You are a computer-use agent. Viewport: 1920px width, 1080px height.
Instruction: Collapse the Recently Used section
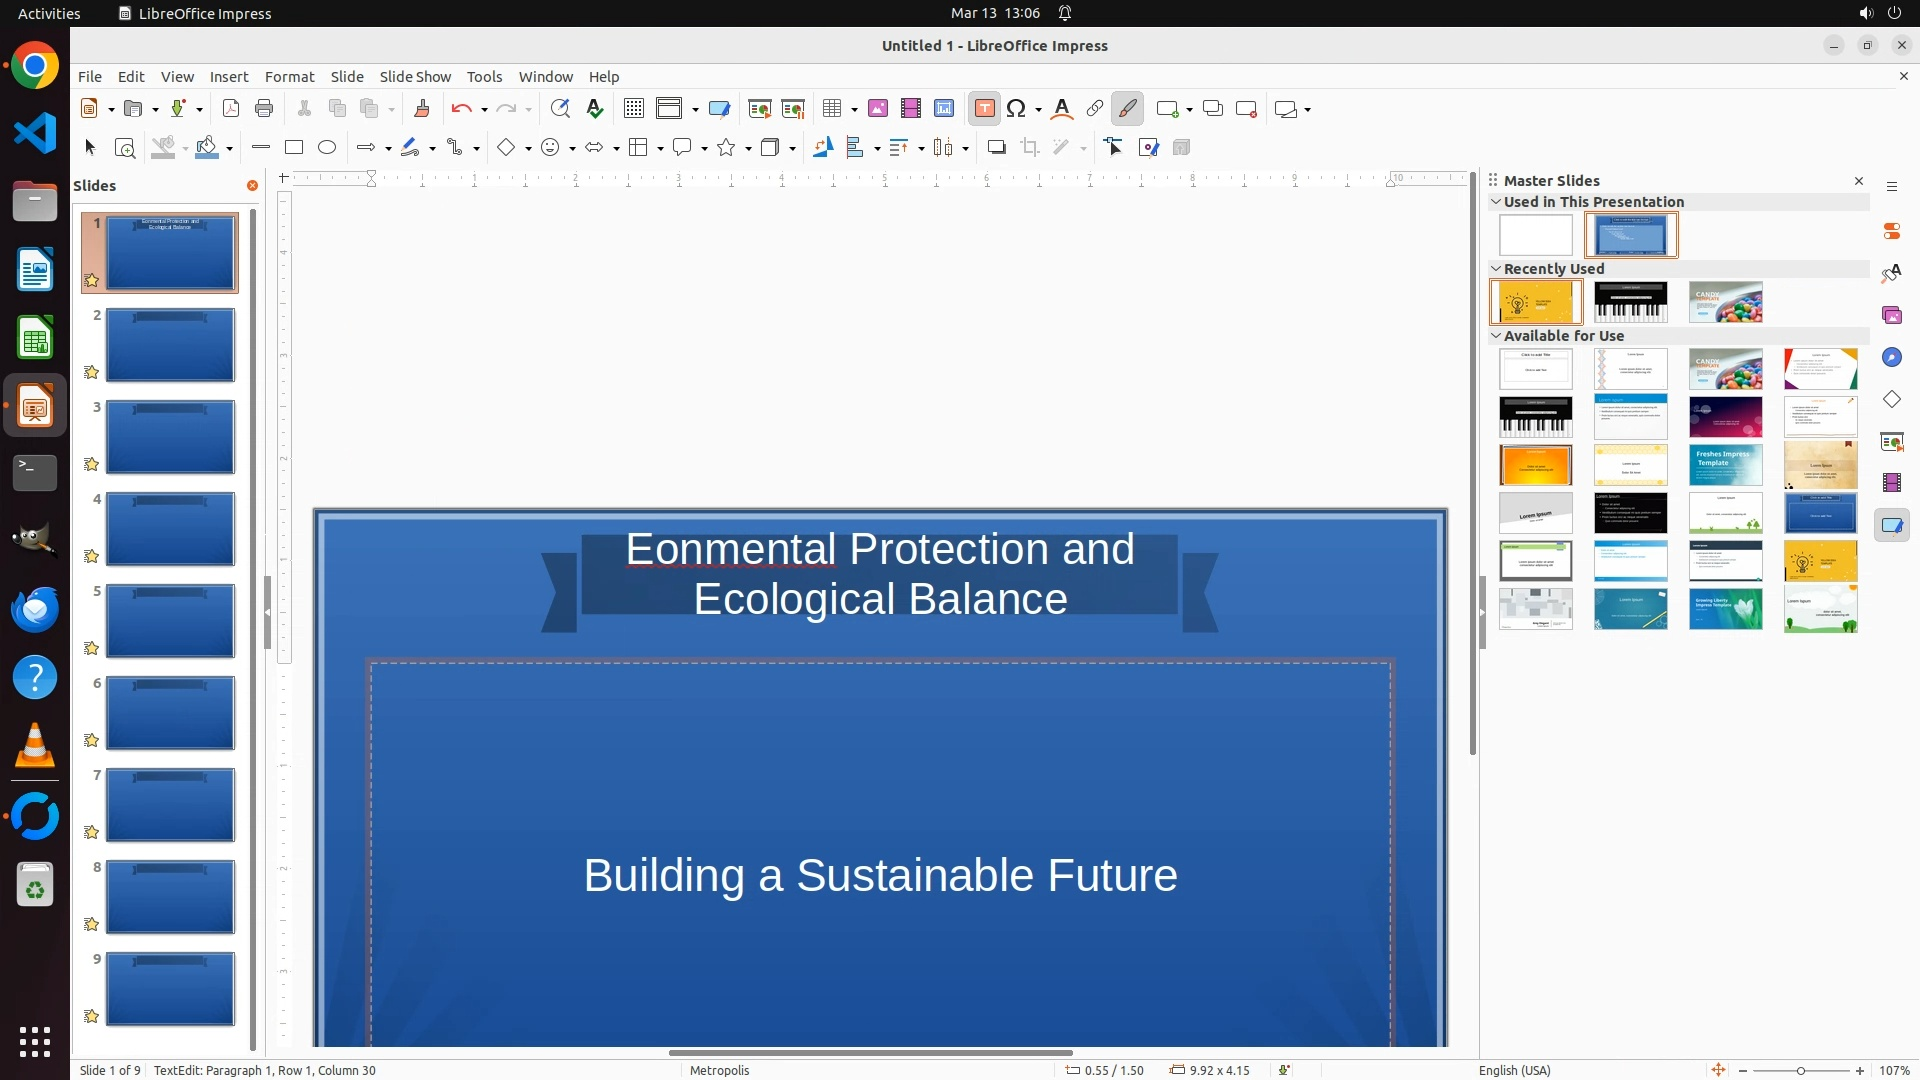[x=1496, y=269]
